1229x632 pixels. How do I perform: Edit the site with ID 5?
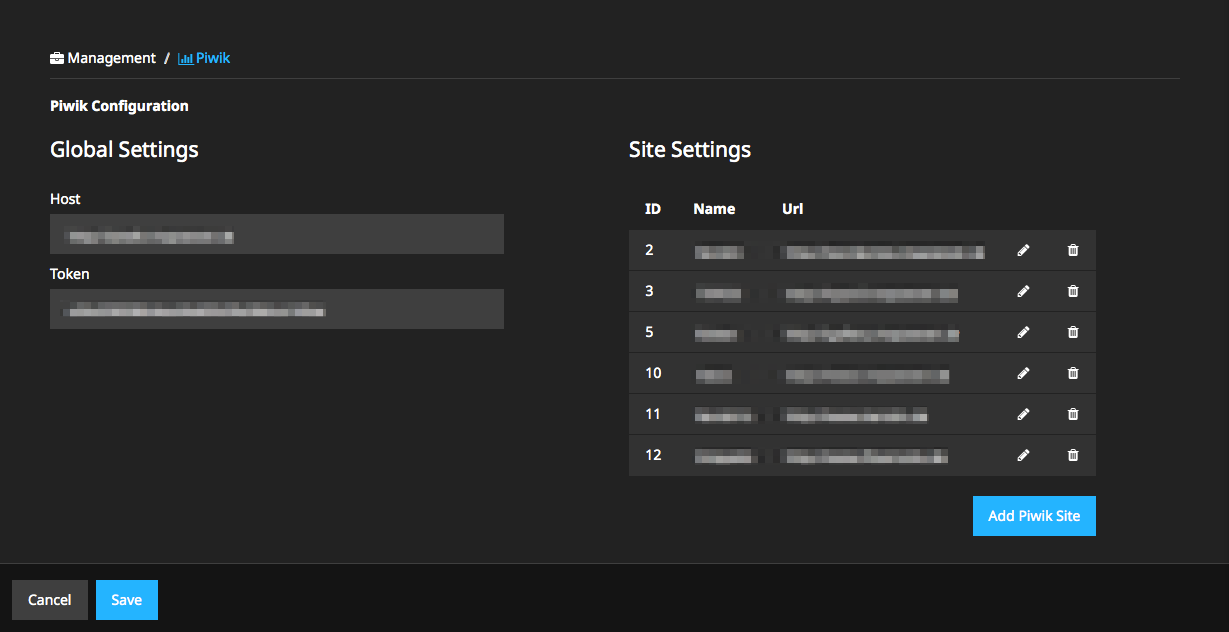pos(1022,332)
